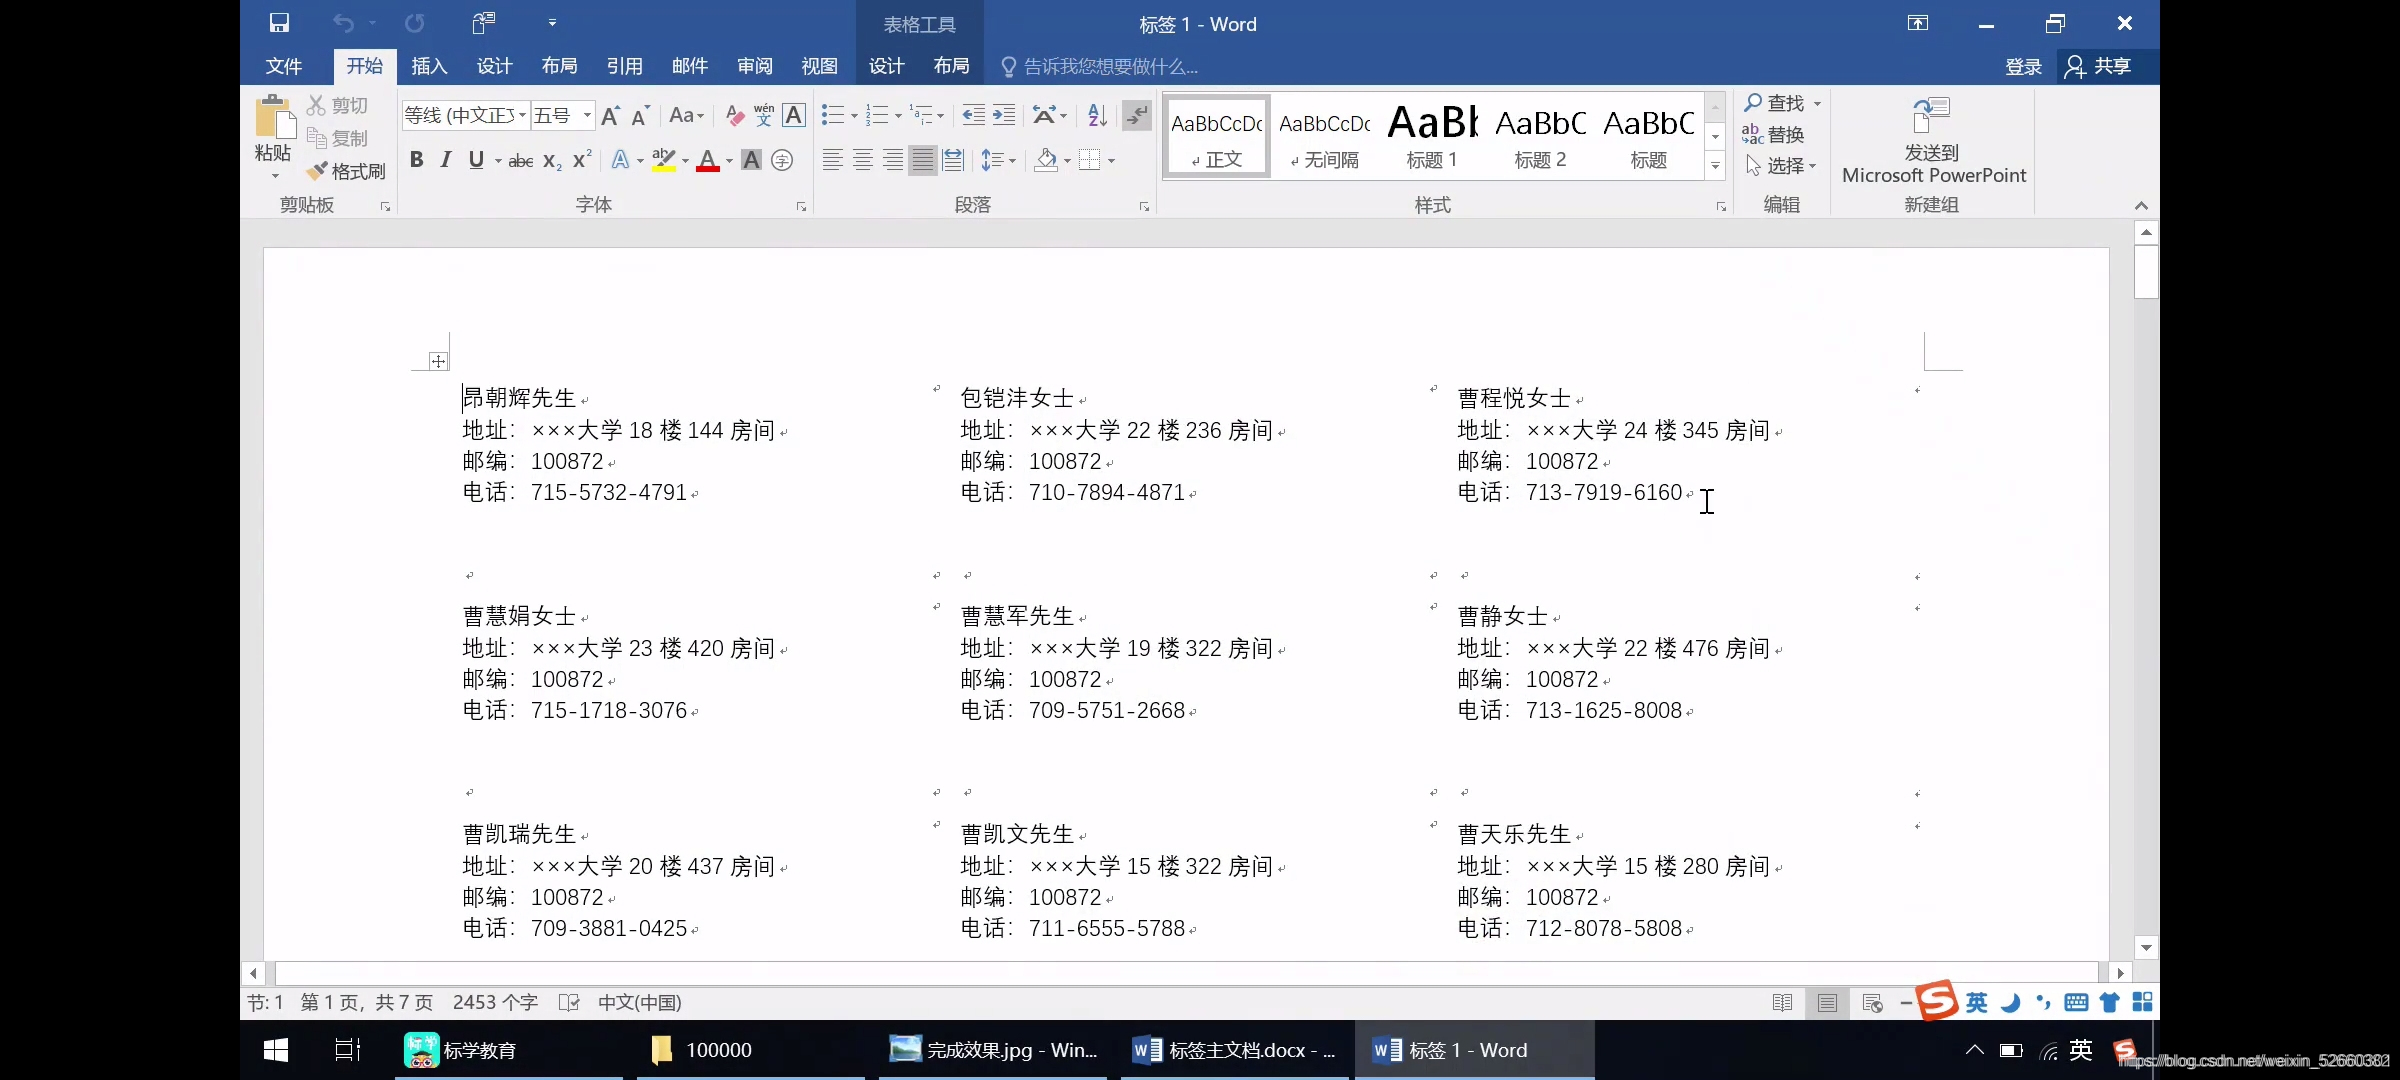Viewport: 2400px width, 1080px height.
Task: Open the 文件 menu tab
Action: [283, 66]
